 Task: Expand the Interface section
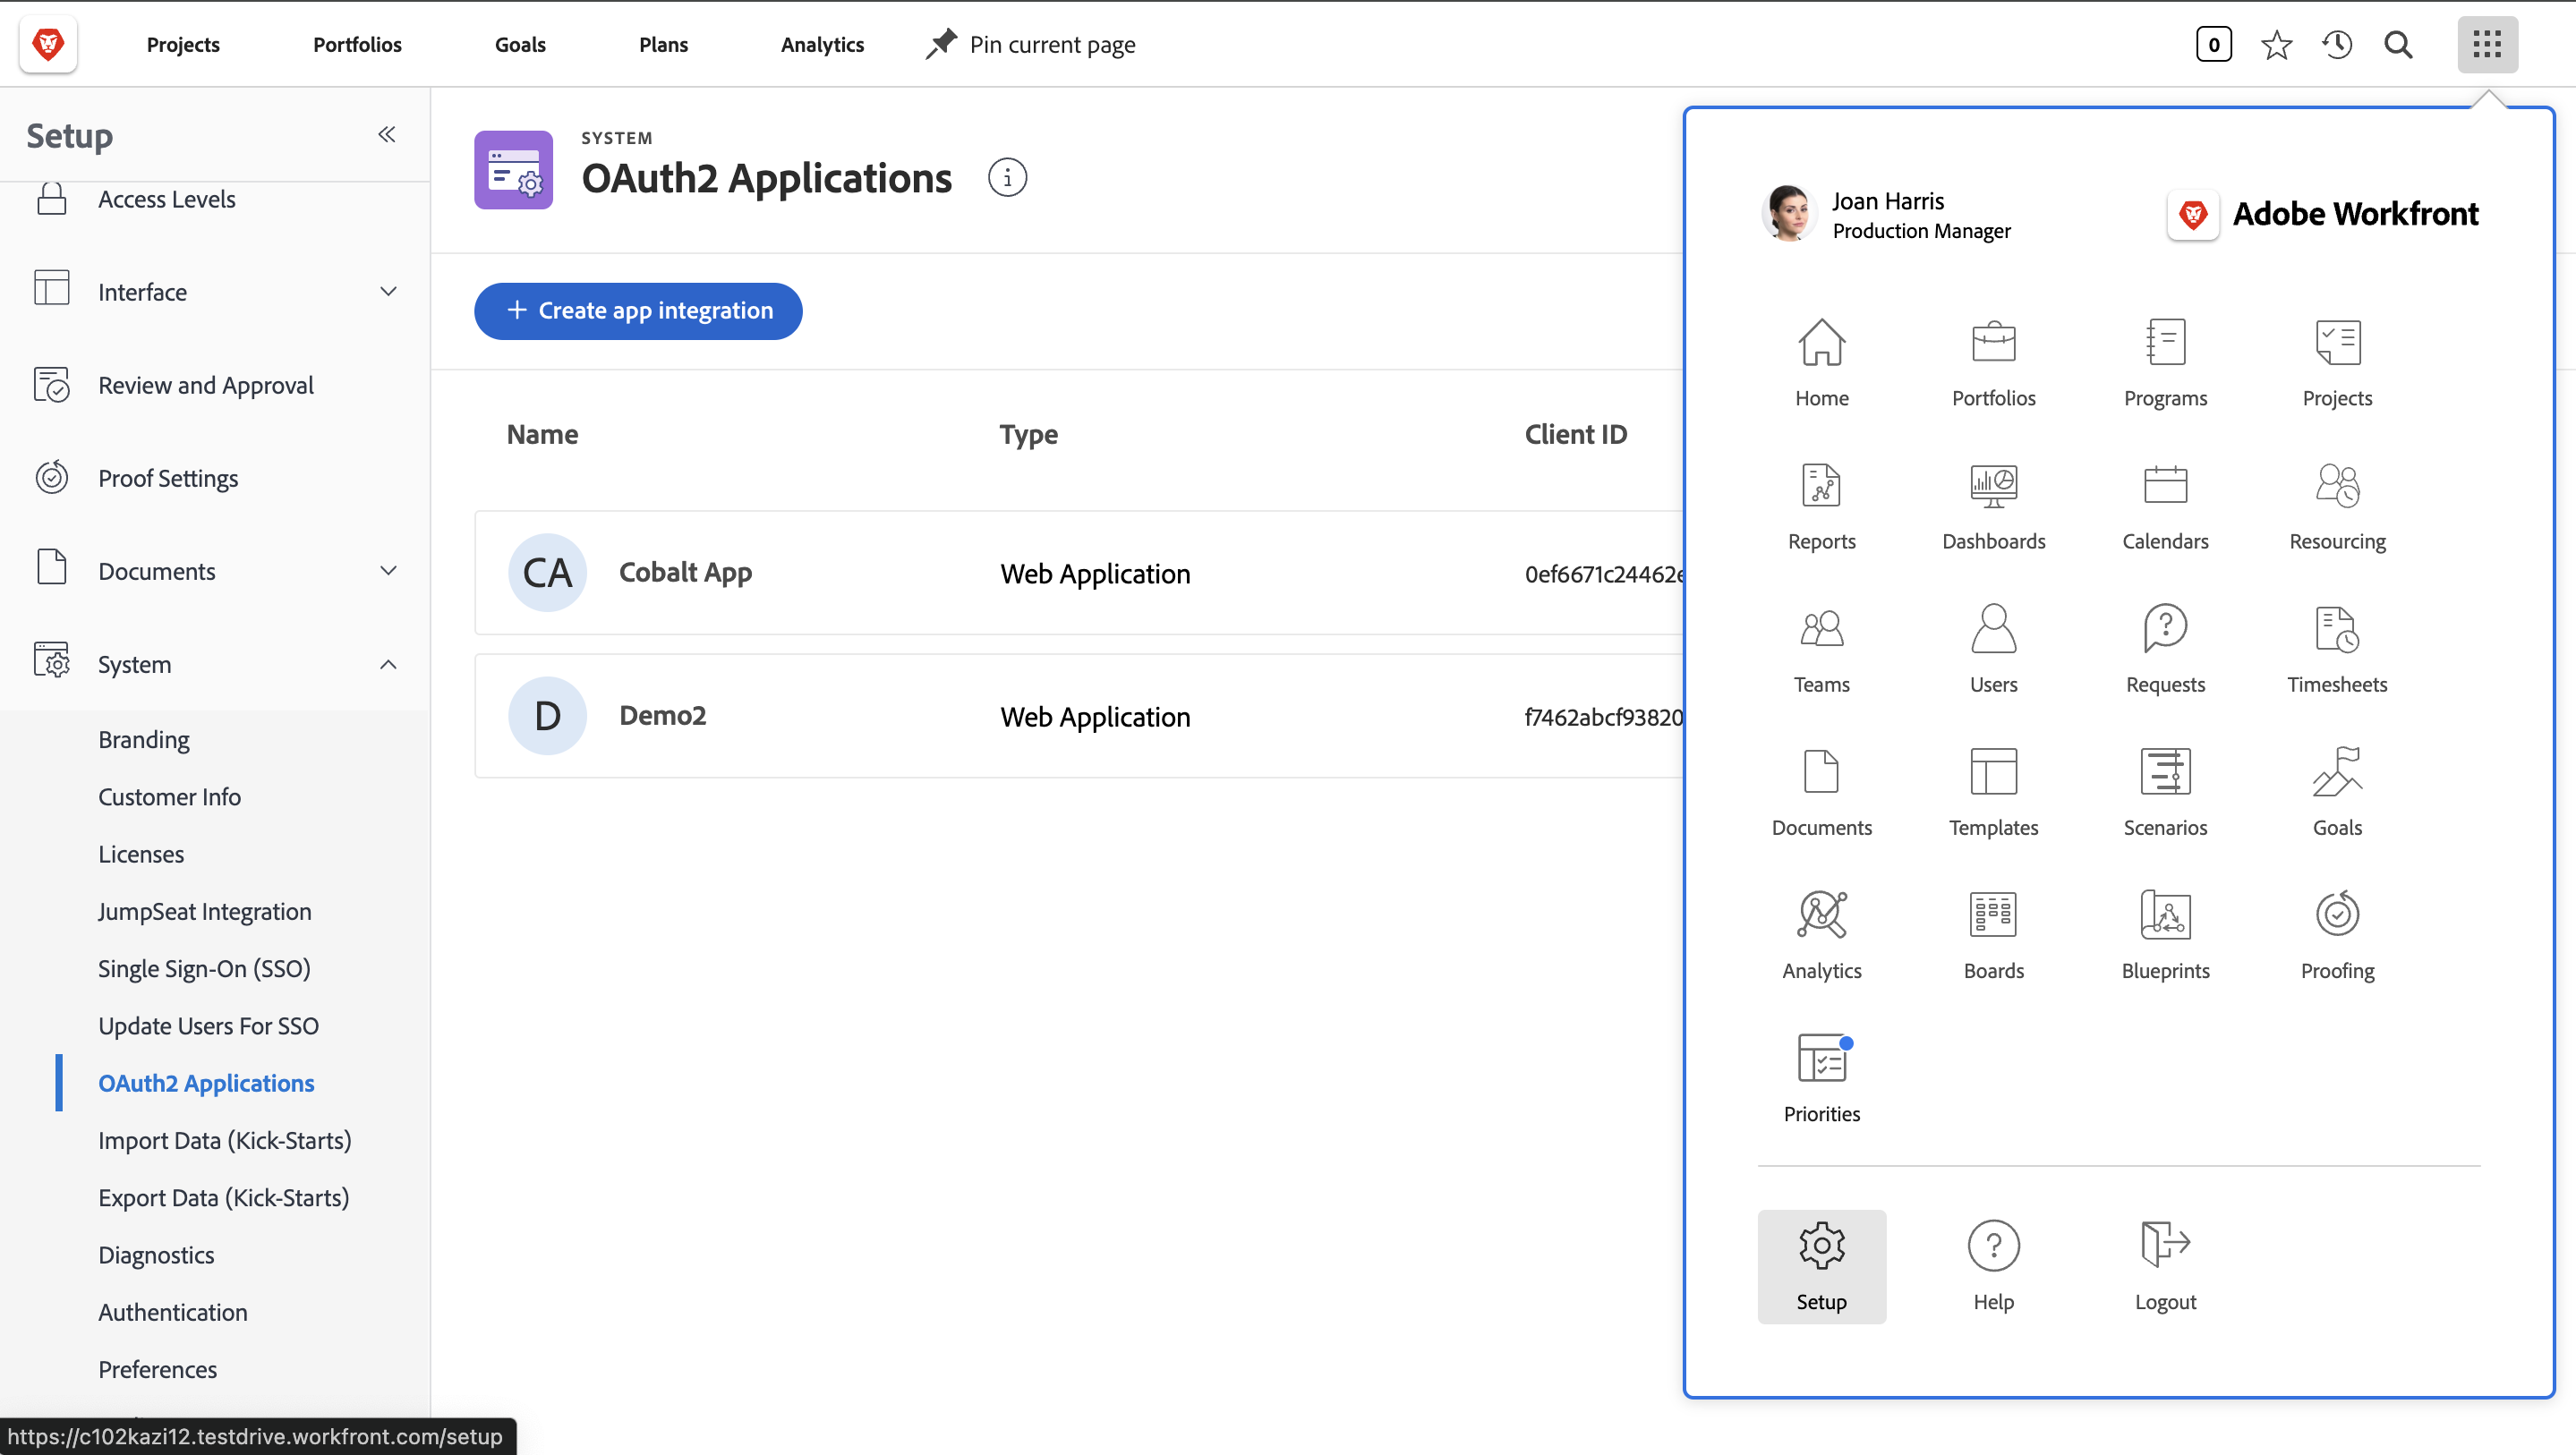tap(388, 291)
